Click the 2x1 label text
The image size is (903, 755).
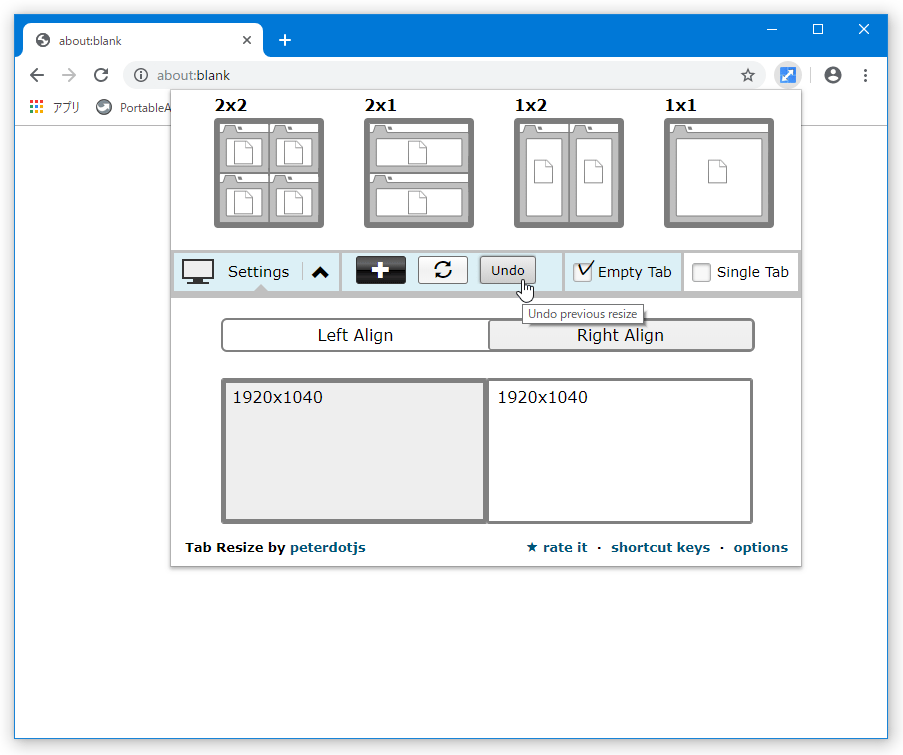(381, 105)
